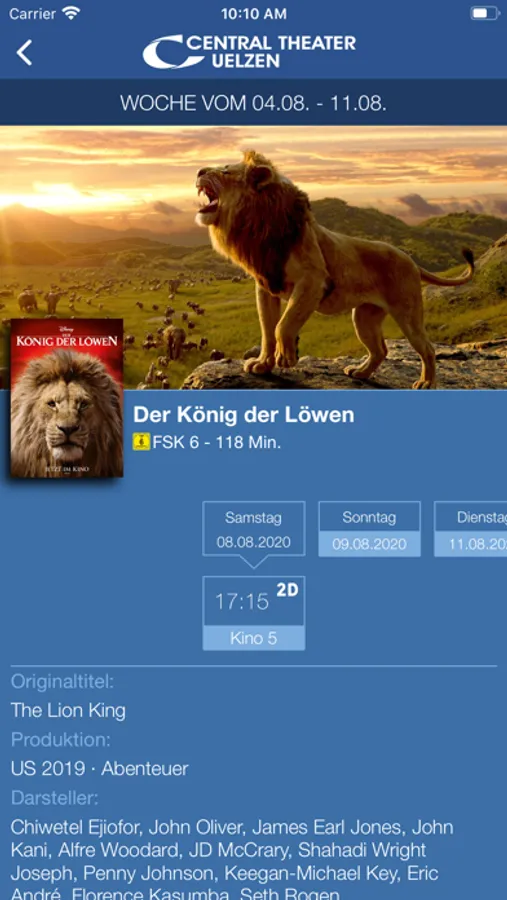
Task: Tap the Central Theater Uelzen logo
Action: click(x=249, y=52)
